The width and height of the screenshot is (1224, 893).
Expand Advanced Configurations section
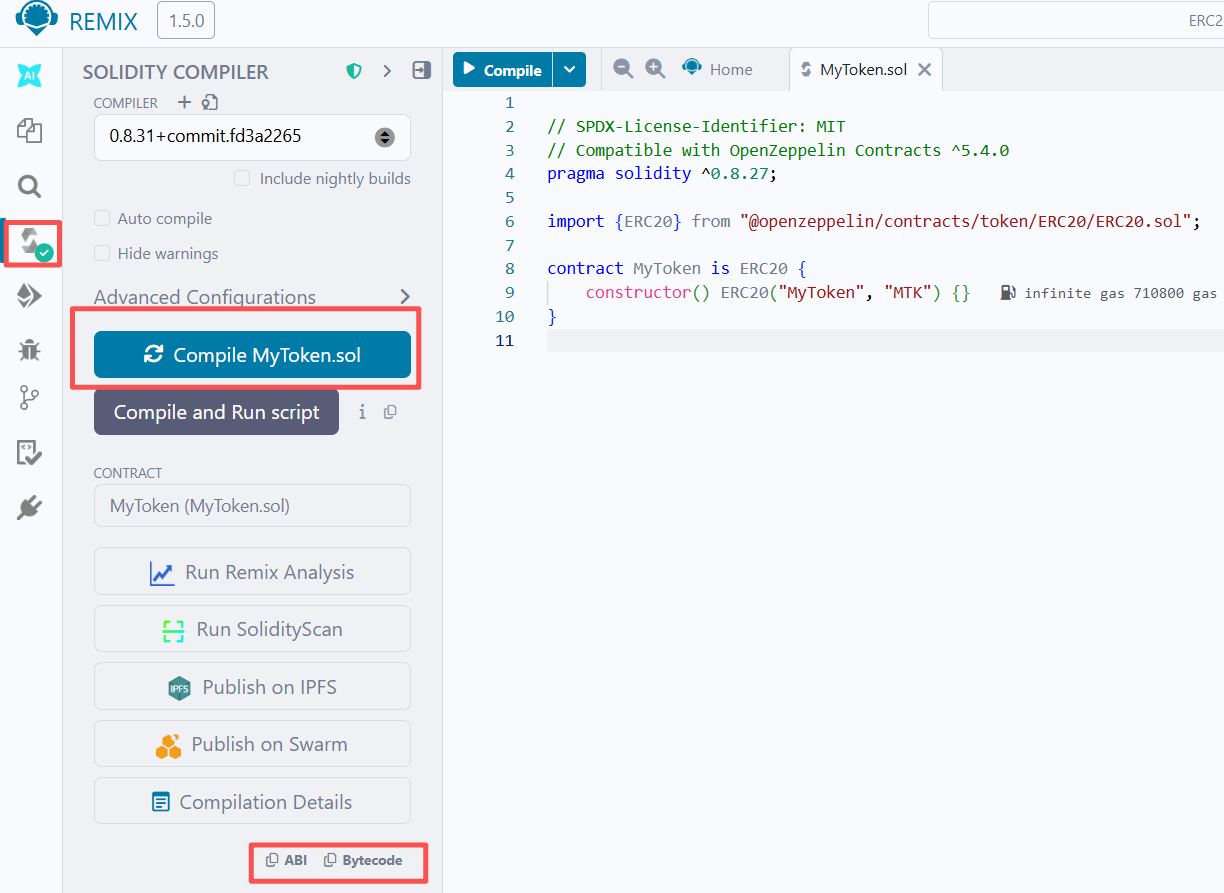click(252, 297)
